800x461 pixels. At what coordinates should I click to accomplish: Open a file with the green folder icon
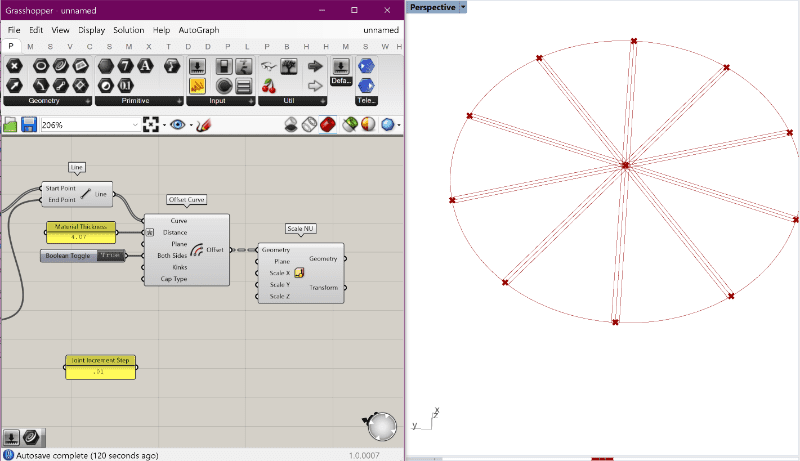click(10, 125)
